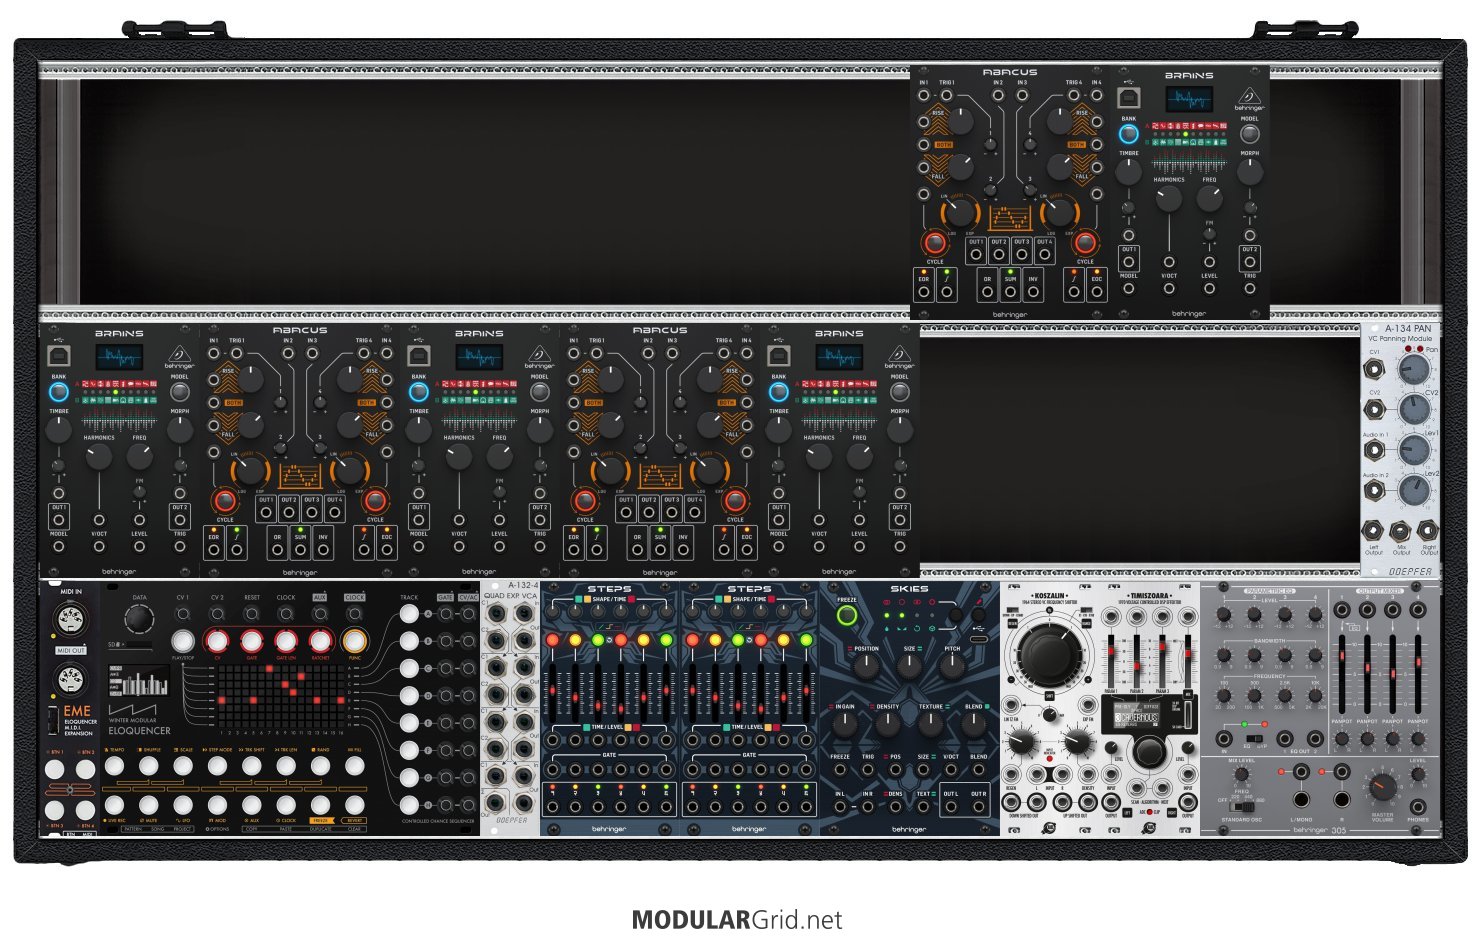1475x941 pixels.
Task: Click the PITCH knob on Skies
Action: pos(952,667)
